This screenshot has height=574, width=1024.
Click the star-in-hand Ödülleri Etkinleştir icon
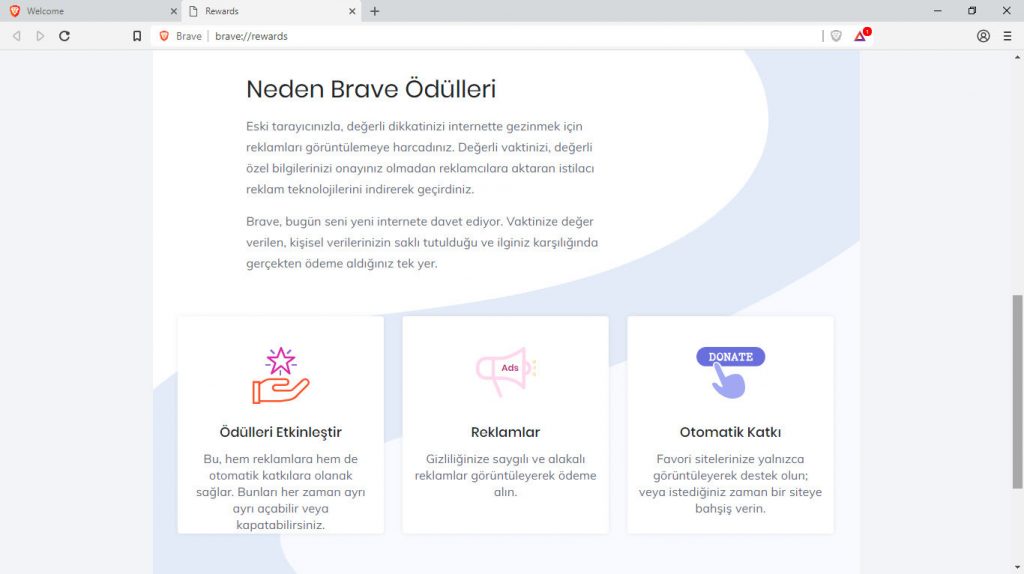coord(281,375)
